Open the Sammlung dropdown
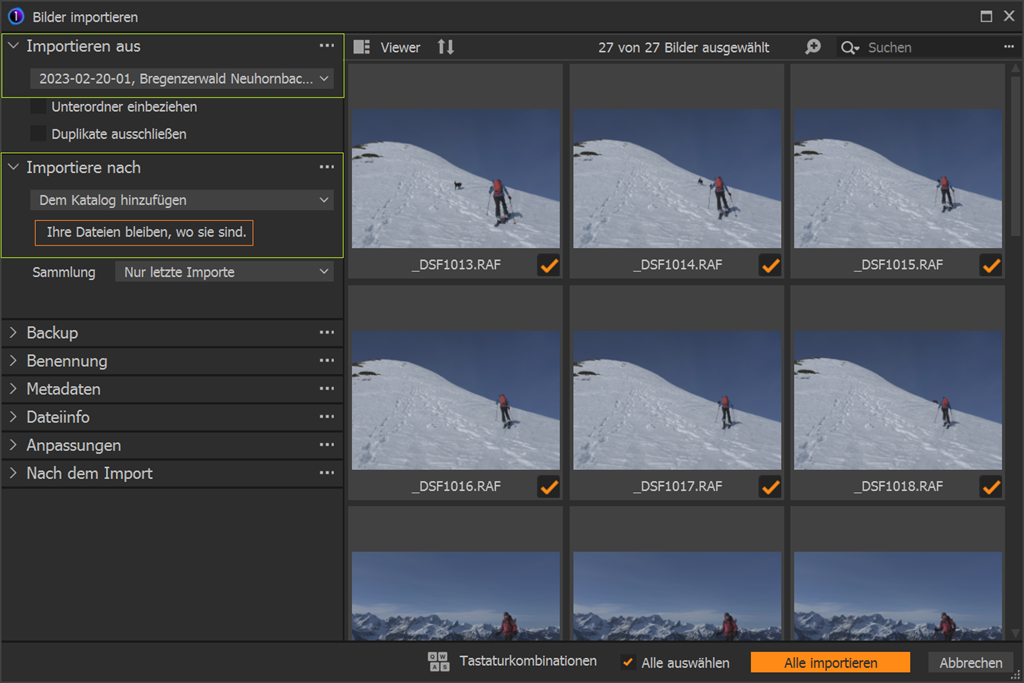This screenshot has width=1024, height=683. [x=224, y=272]
